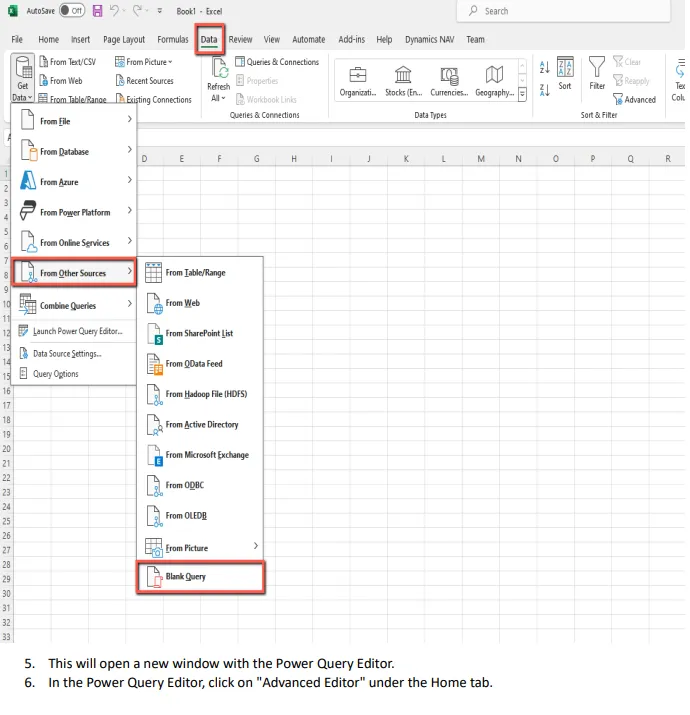
Task: Choose From OData Feed
Action: (200, 363)
